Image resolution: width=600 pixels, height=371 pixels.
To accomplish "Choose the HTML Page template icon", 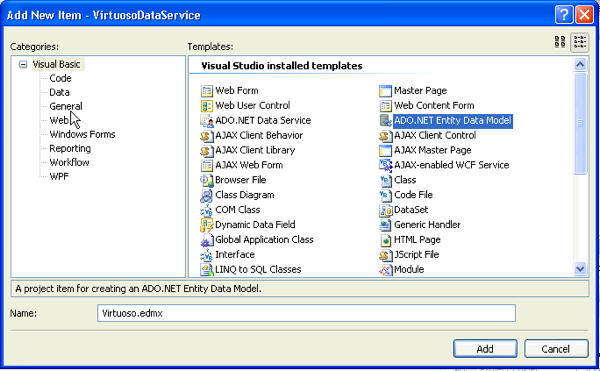I will tap(385, 240).
